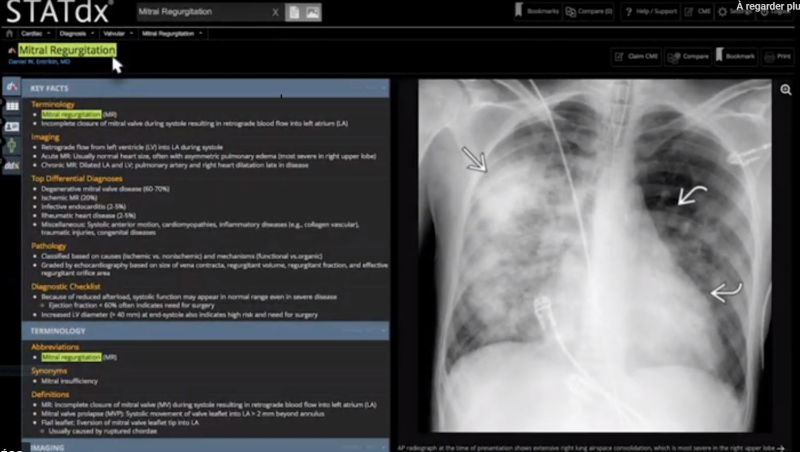The image size is (800, 452).
Task: Collapse the IMAGING section header
Action: coord(205,447)
